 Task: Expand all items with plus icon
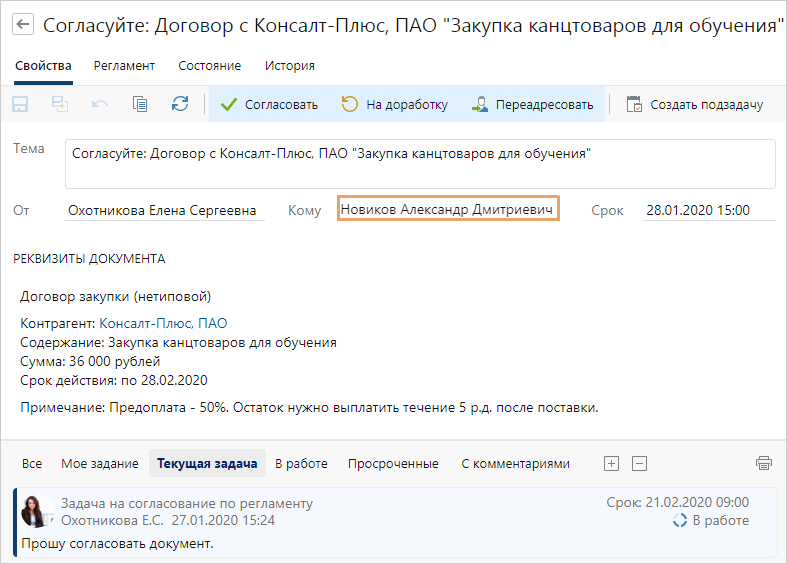coord(612,463)
